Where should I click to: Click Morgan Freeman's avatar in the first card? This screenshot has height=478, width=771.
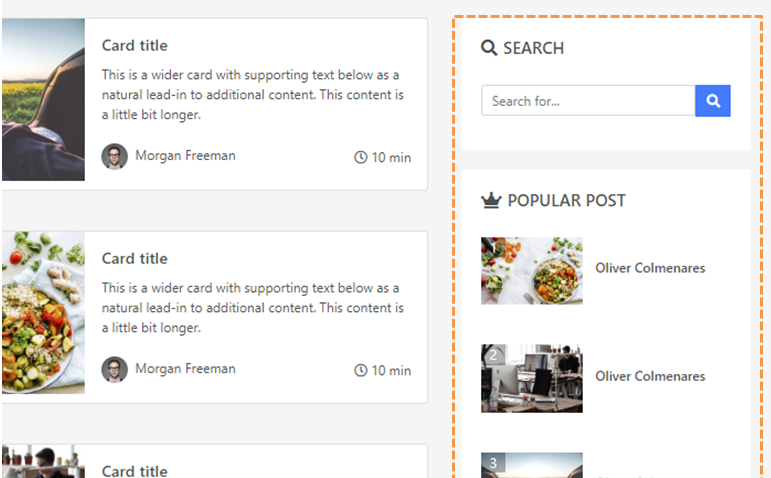(x=115, y=156)
